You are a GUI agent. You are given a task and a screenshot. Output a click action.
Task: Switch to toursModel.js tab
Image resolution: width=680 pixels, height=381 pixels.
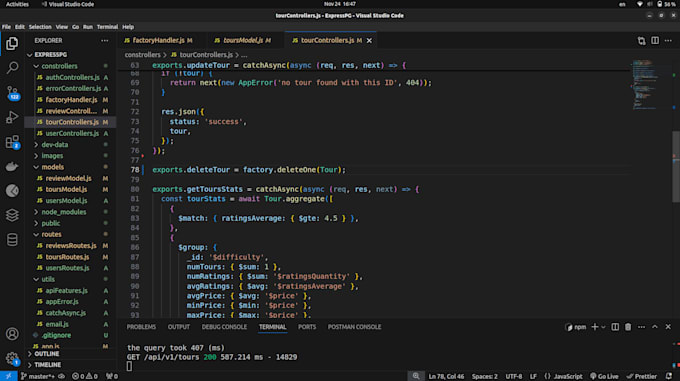click(x=242, y=40)
